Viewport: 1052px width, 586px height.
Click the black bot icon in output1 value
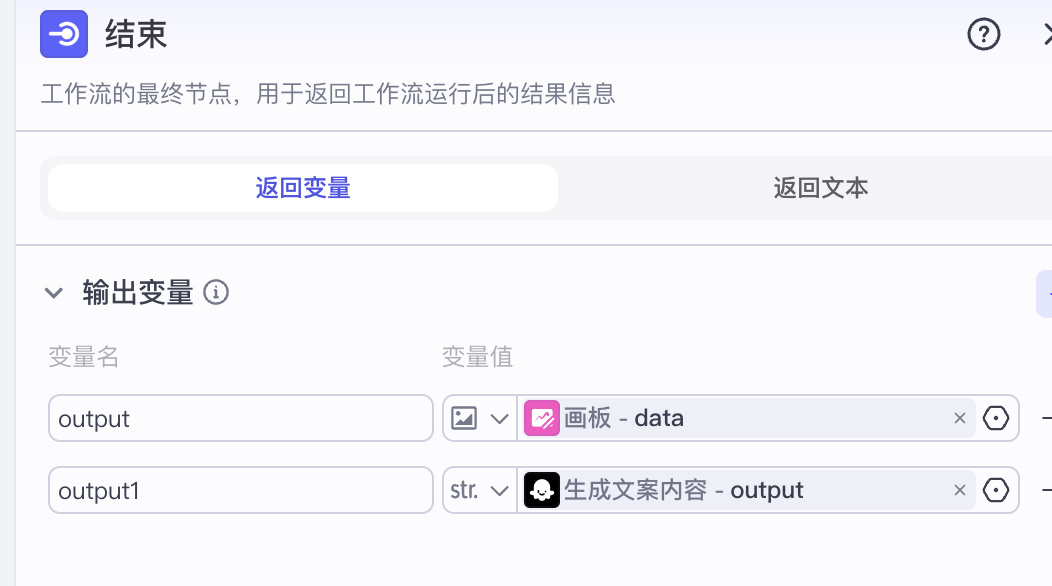pos(542,490)
